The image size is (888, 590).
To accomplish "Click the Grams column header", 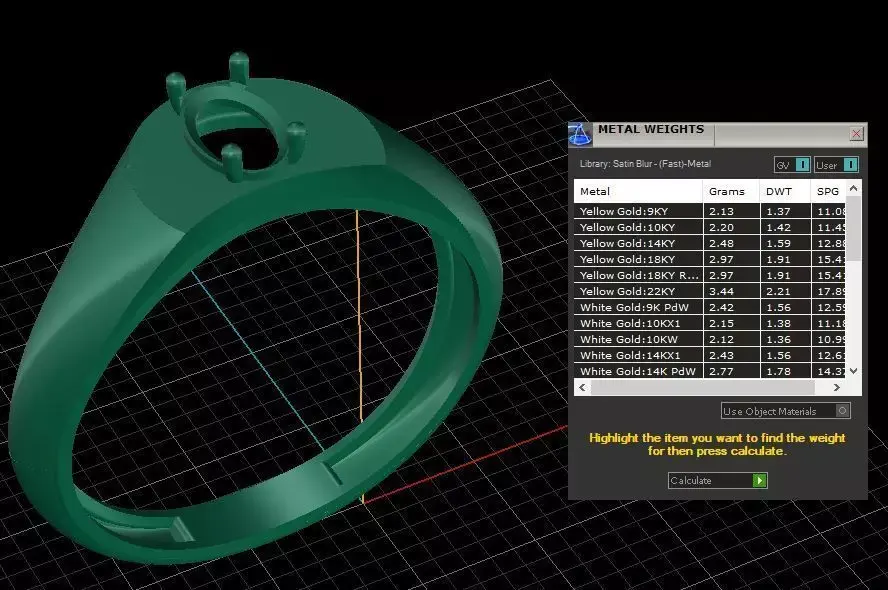I will 731,191.
